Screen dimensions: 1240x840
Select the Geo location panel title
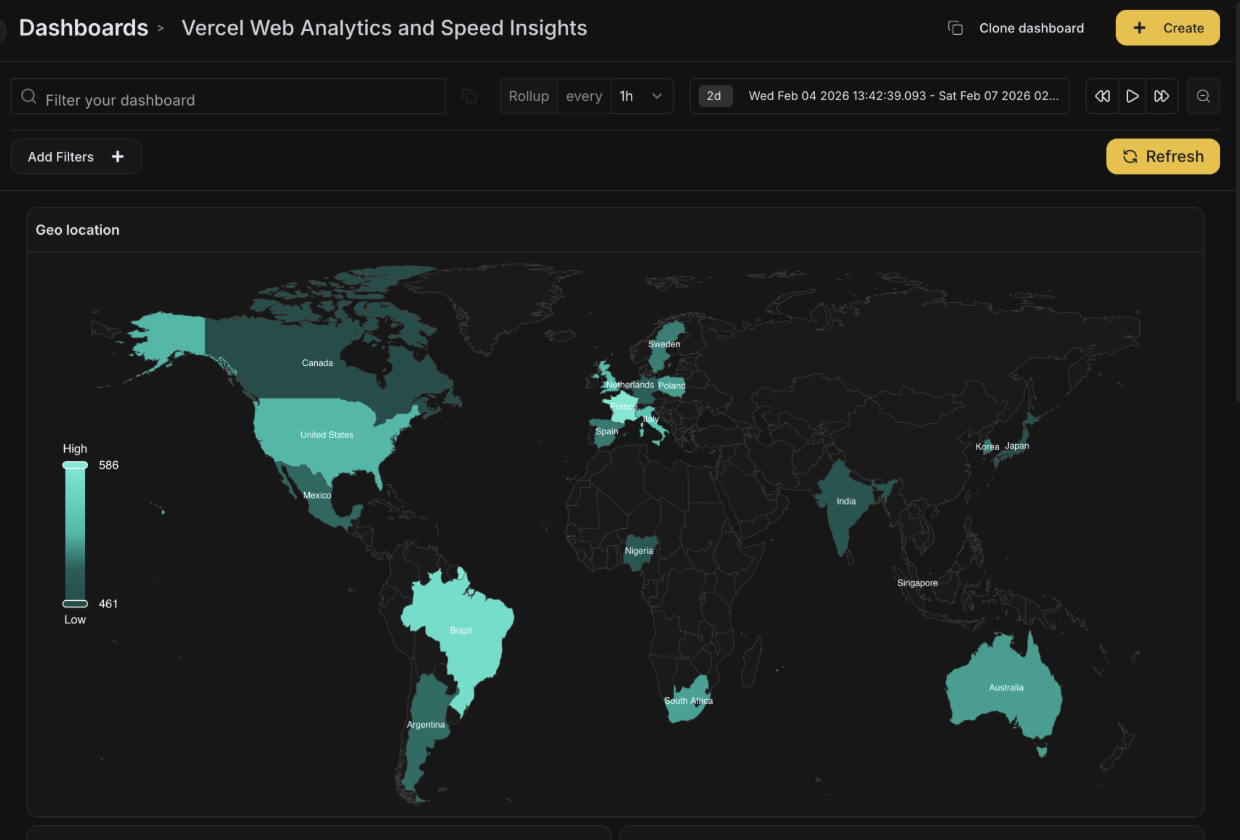pos(78,230)
